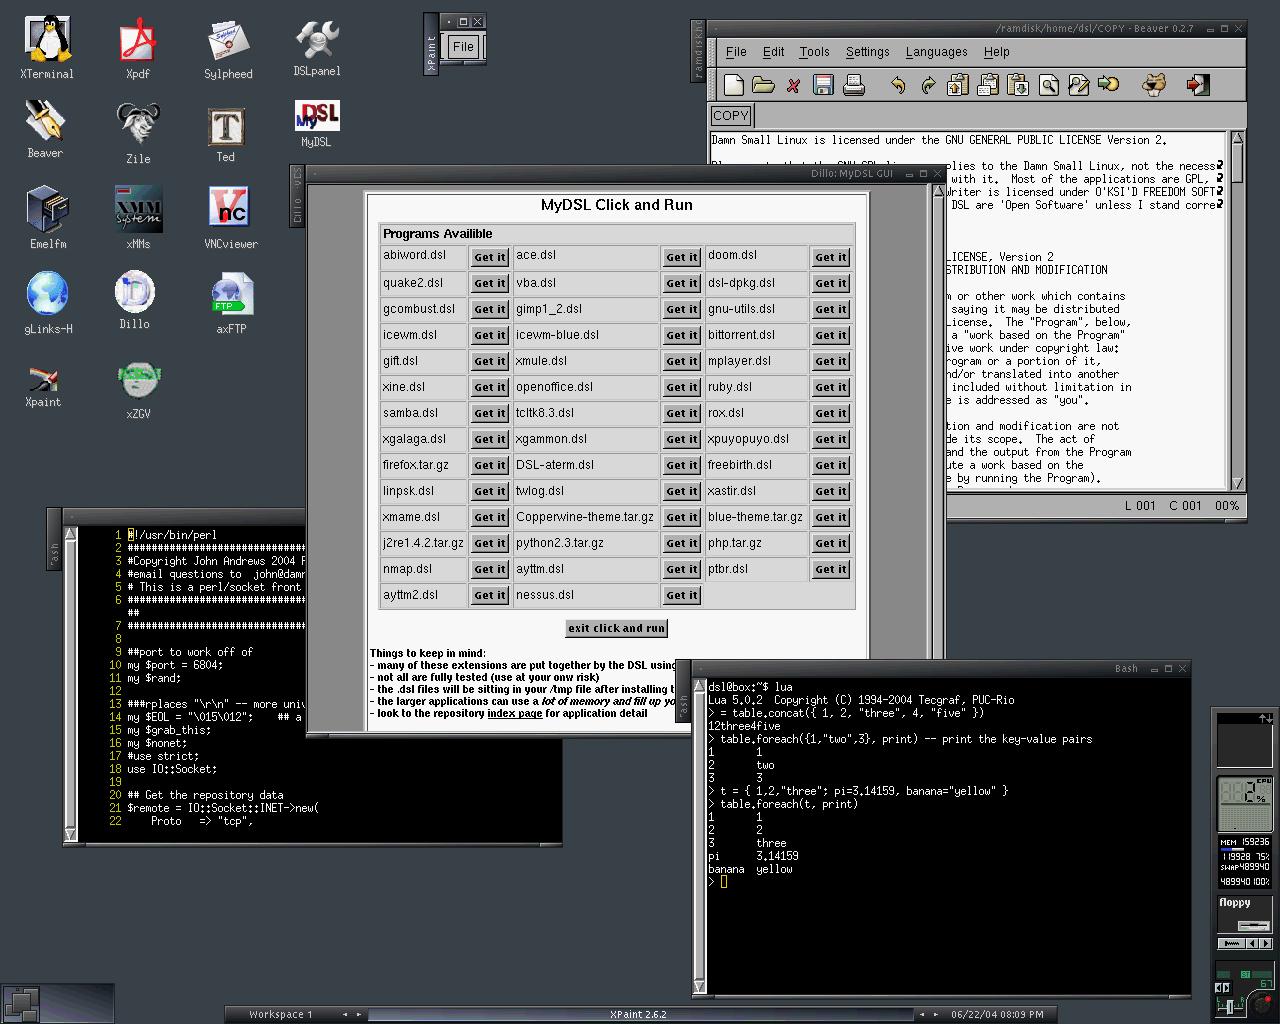Open Beaver's Settings menu

tap(867, 52)
